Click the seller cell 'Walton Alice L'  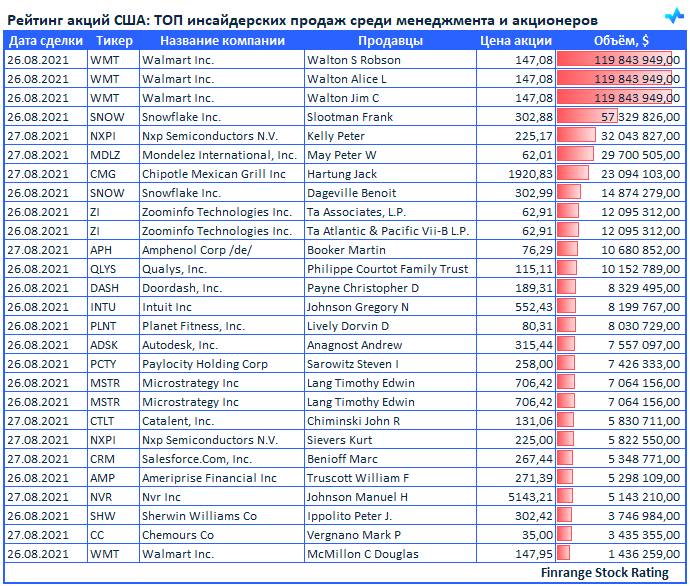pyautogui.click(x=347, y=79)
